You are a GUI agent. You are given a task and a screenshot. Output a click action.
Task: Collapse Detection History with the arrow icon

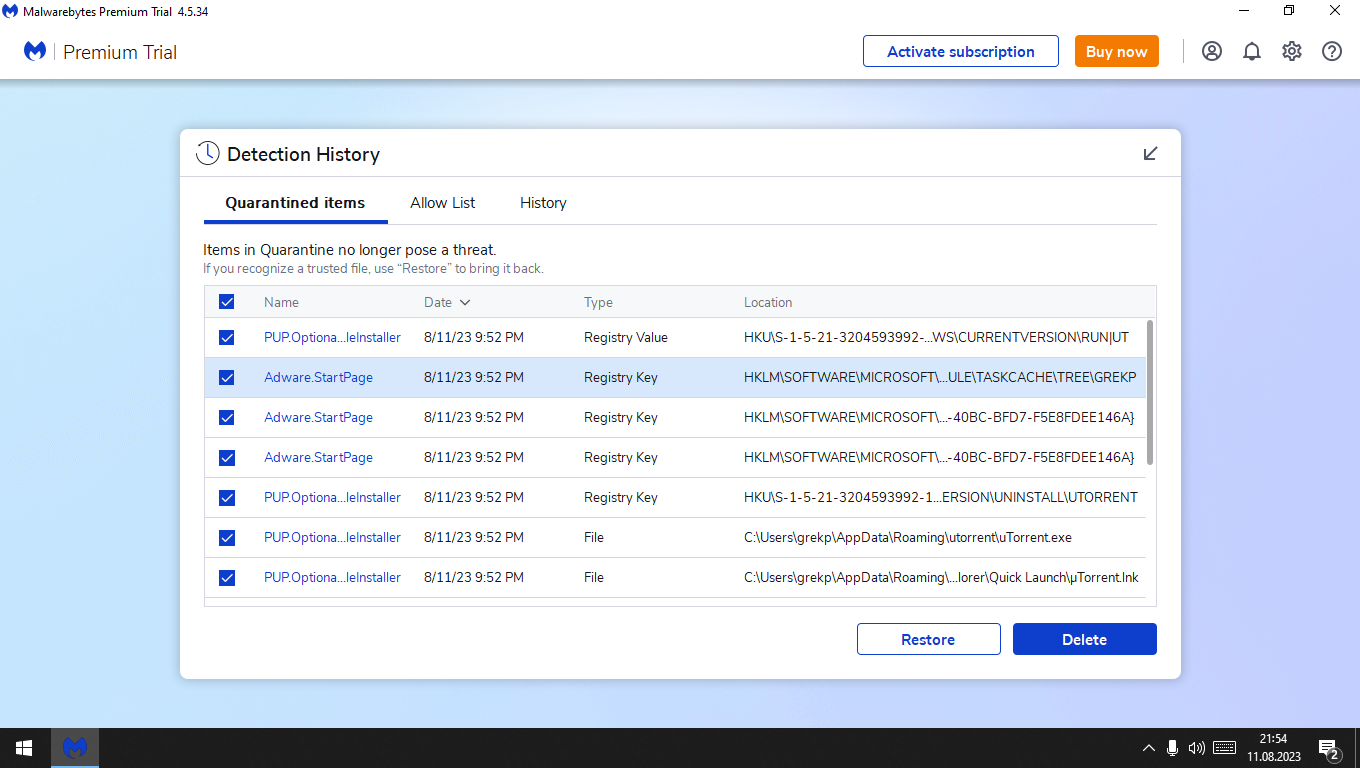click(1151, 153)
